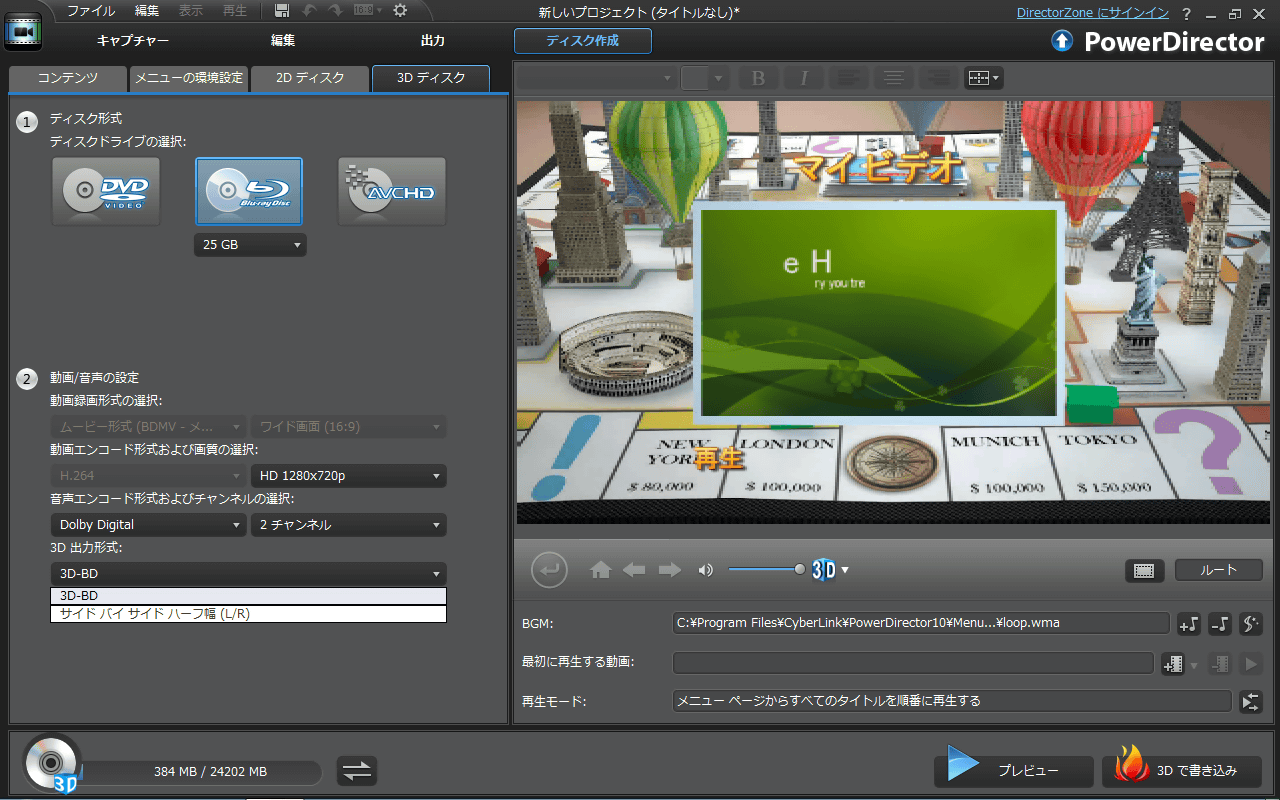
Task: Switch to the コンテンツ tab
Action: click(68, 78)
